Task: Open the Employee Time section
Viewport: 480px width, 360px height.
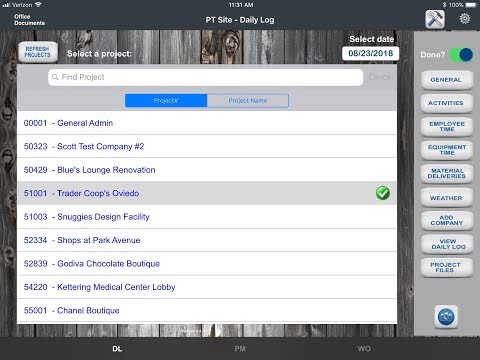Action: click(446, 127)
